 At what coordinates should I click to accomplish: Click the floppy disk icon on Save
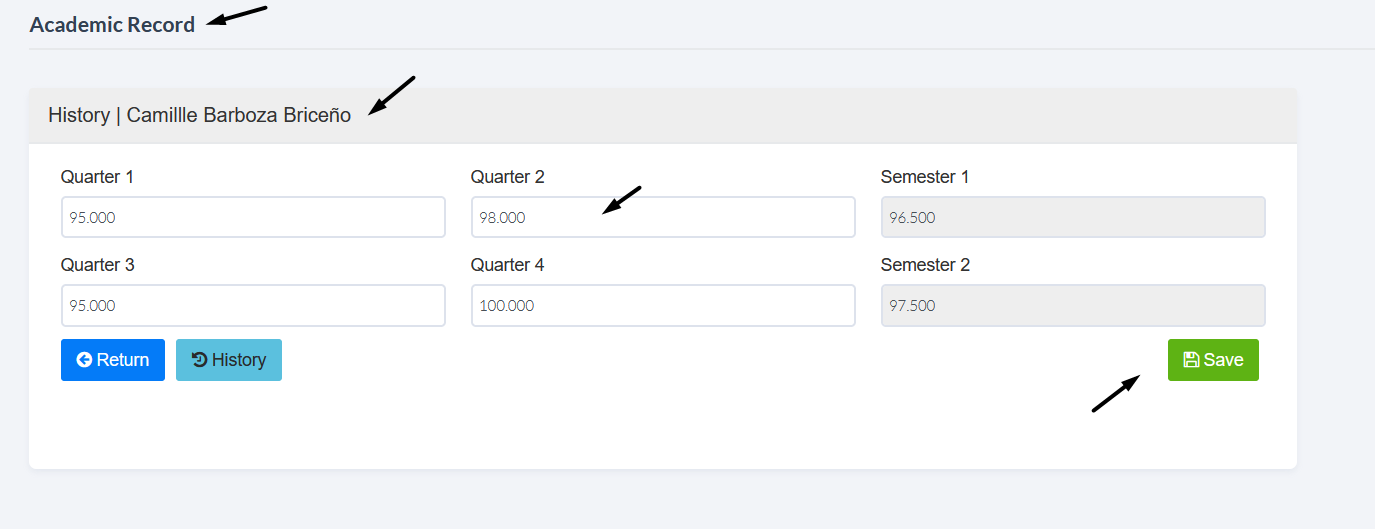tap(1191, 360)
